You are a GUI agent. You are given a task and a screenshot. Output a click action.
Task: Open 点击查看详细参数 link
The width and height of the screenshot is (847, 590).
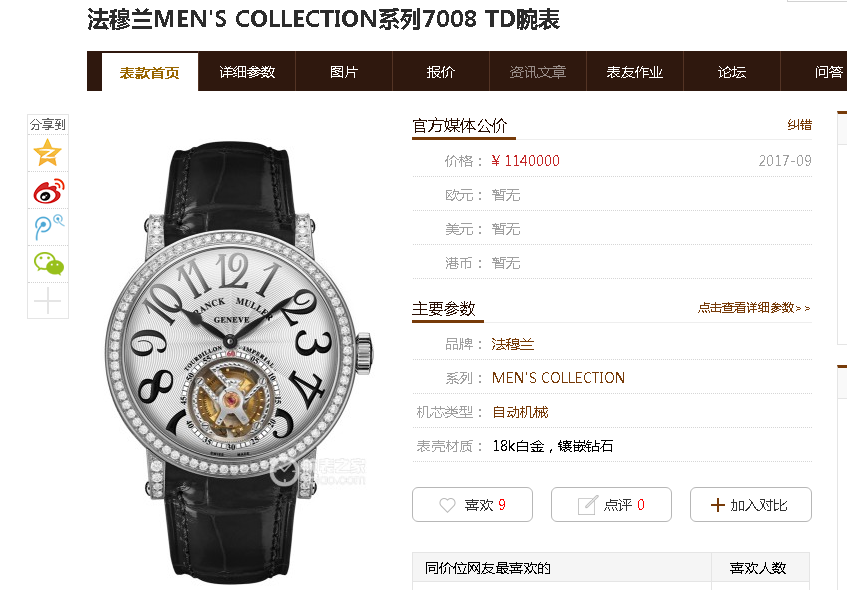(x=754, y=308)
